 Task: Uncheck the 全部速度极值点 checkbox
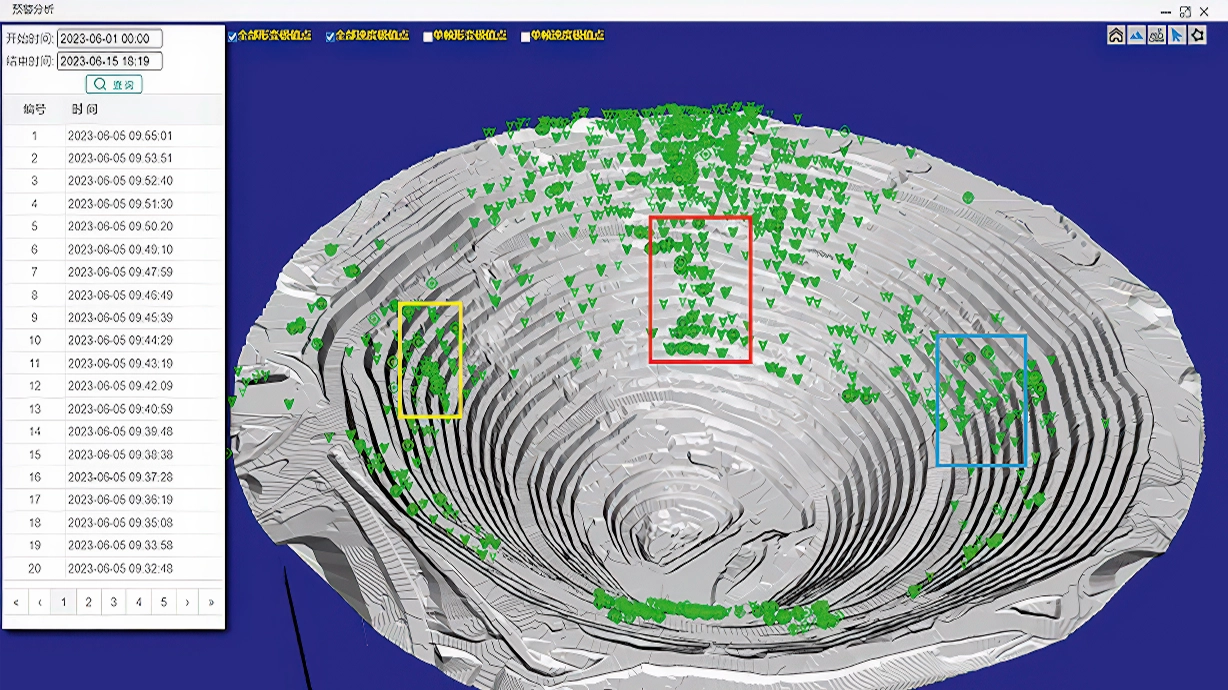point(331,36)
